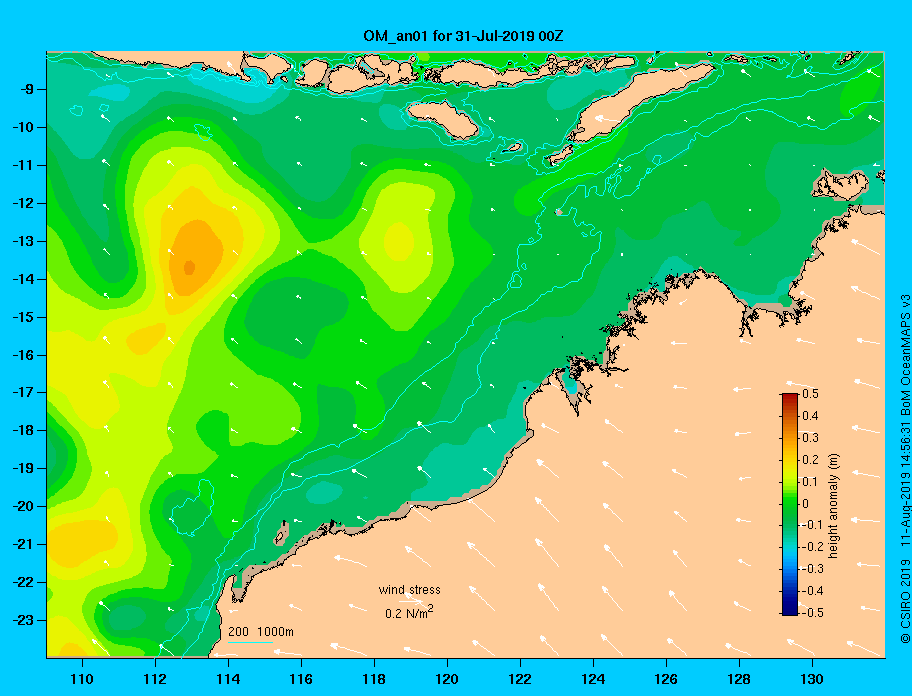Click the '-12' latitude axis label
Viewport: 912px width, 696px height.
[23, 204]
